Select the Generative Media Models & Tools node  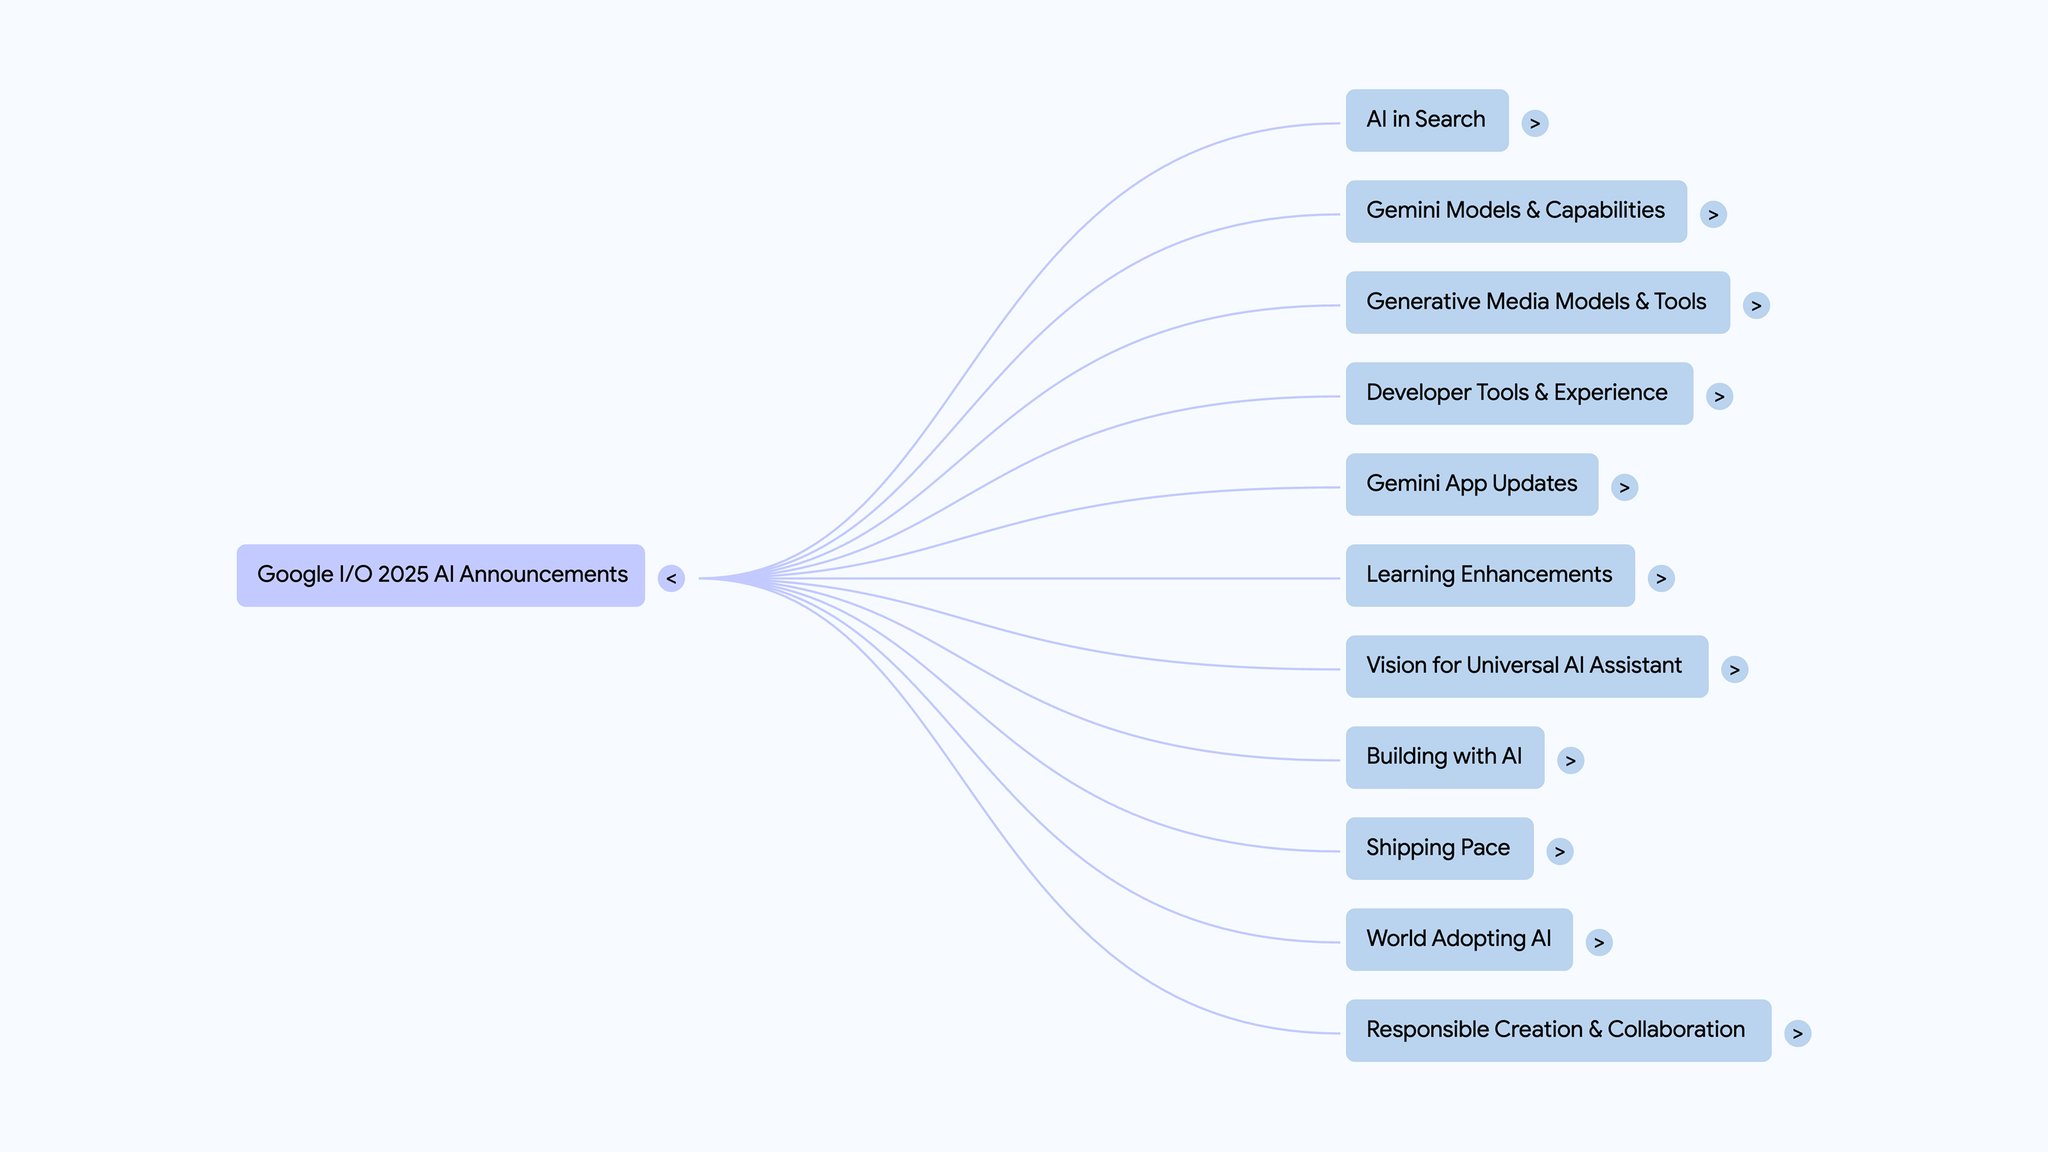coord(1538,302)
